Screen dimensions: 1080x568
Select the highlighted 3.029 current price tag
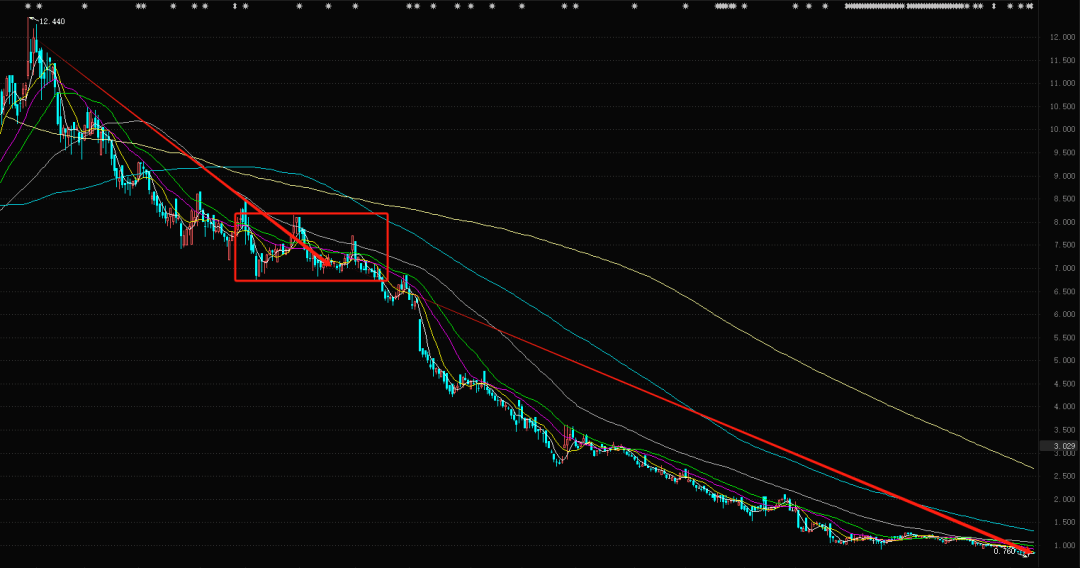pyautogui.click(x=1061, y=446)
